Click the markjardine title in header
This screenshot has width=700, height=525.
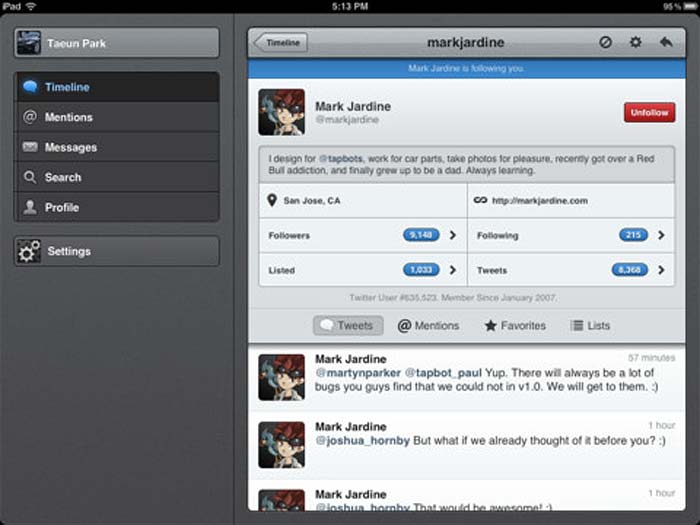[466, 42]
